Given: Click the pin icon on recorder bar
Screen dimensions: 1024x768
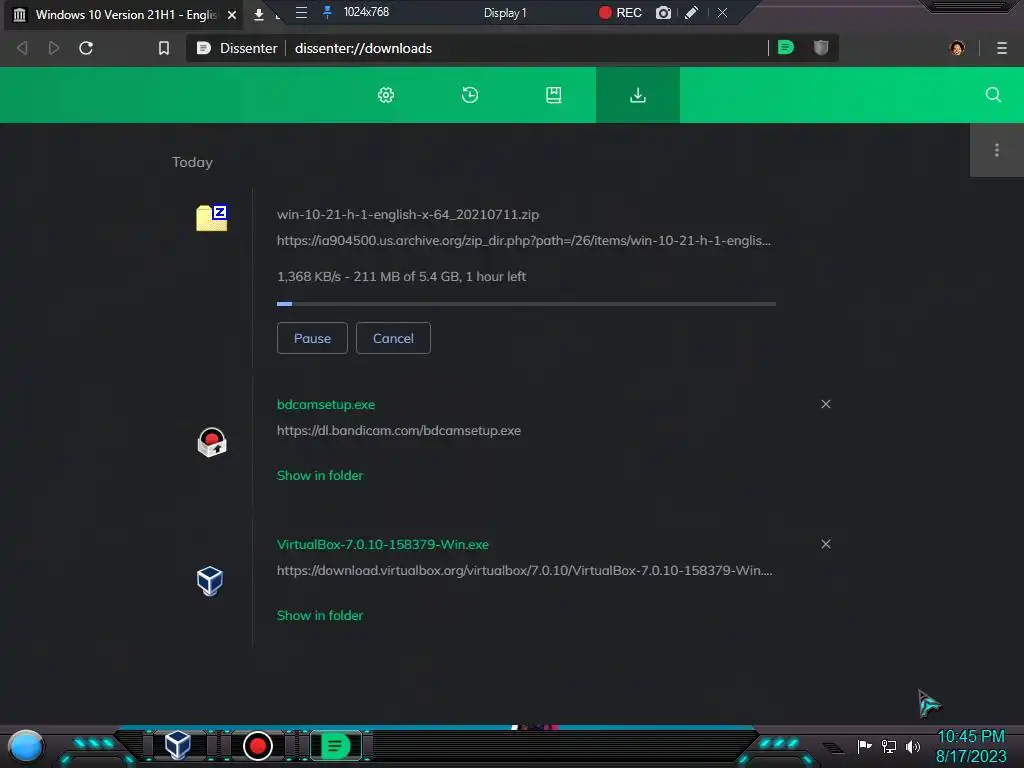Looking at the screenshot, I should click(x=328, y=12).
